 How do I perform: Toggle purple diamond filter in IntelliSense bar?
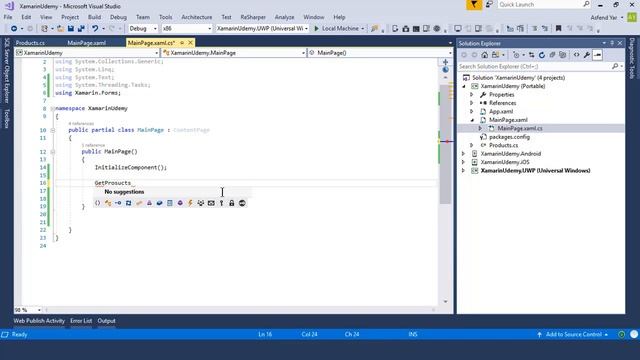coord(180,203)
